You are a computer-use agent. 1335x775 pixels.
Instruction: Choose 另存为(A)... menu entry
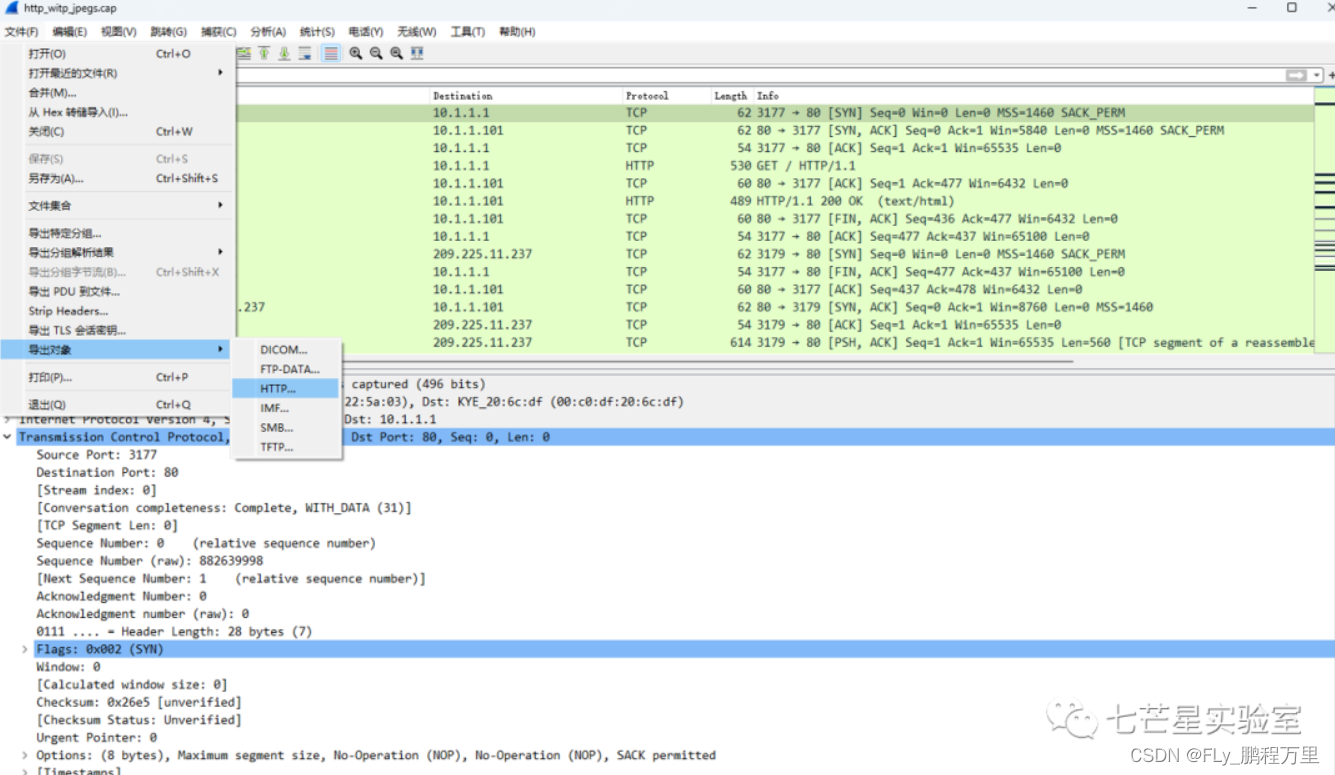tap(115, 178)
